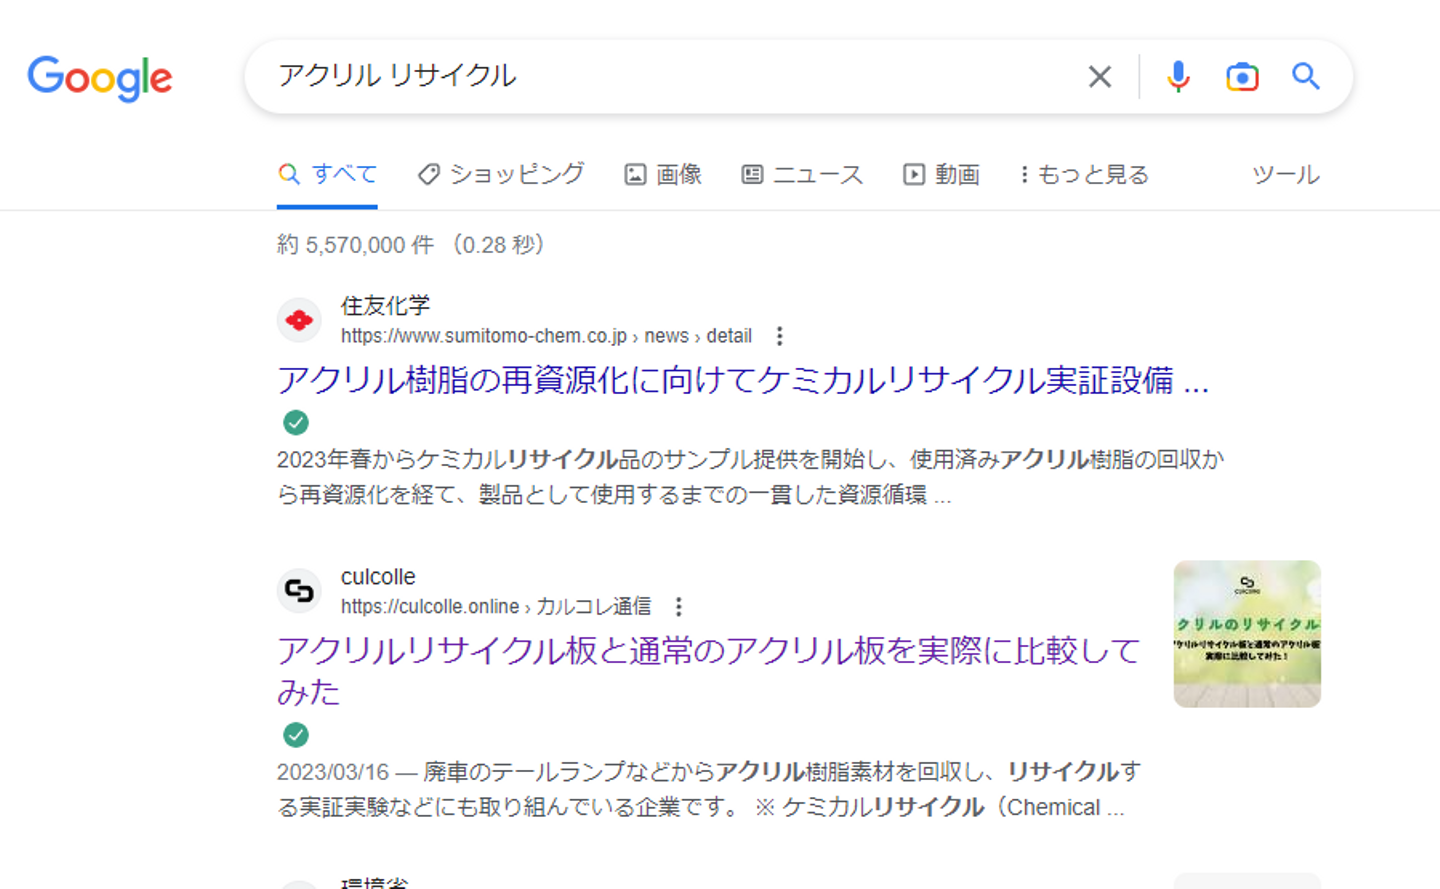Switch to the 画像 tab
The image size is (1440, 889).
[663, 175]
